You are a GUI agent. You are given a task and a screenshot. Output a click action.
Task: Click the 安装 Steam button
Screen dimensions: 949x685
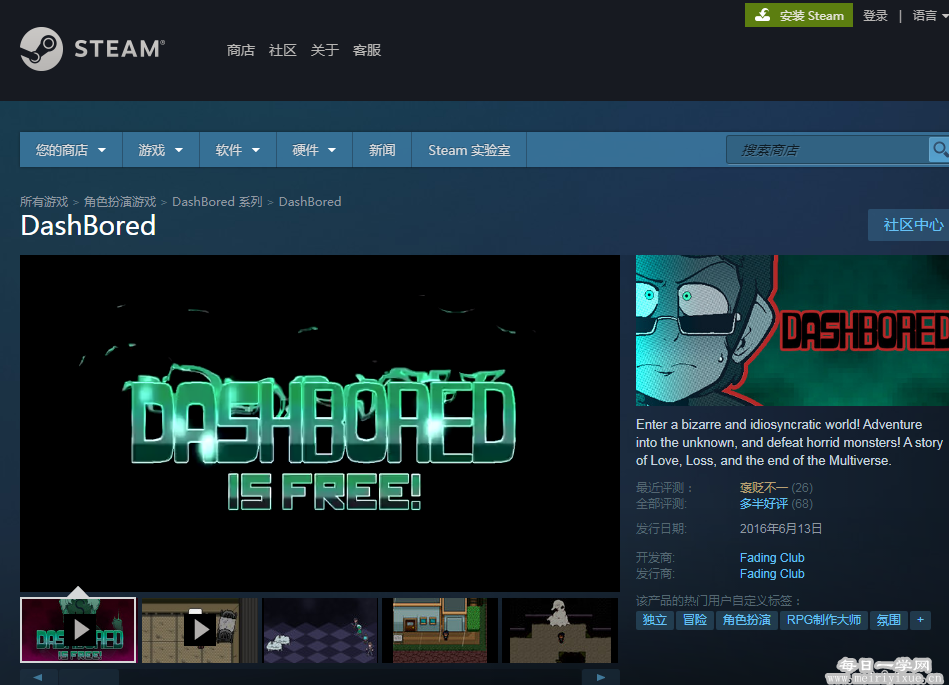pyautogui.click(x=799, y=15)
